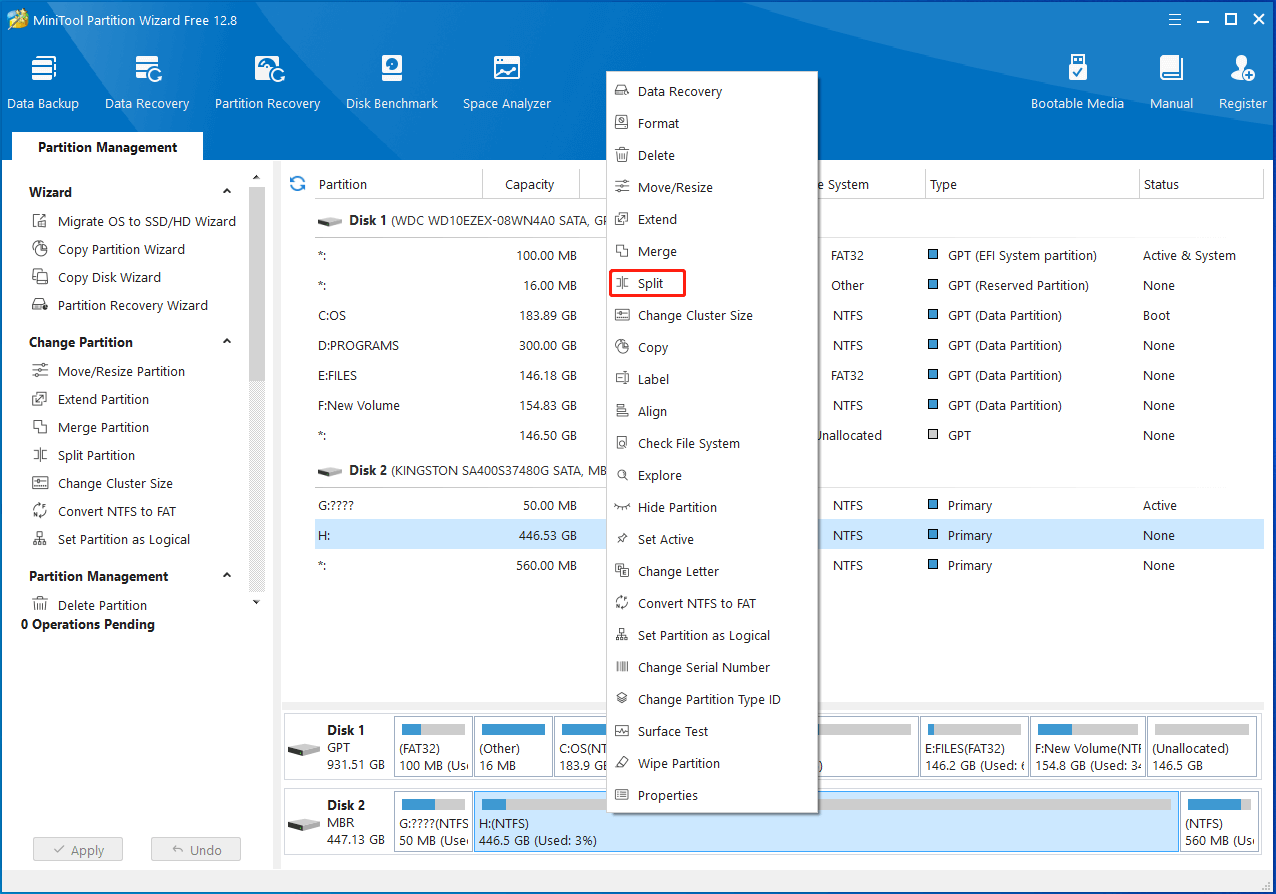Create Bootable Media icon

[1077, 69]
